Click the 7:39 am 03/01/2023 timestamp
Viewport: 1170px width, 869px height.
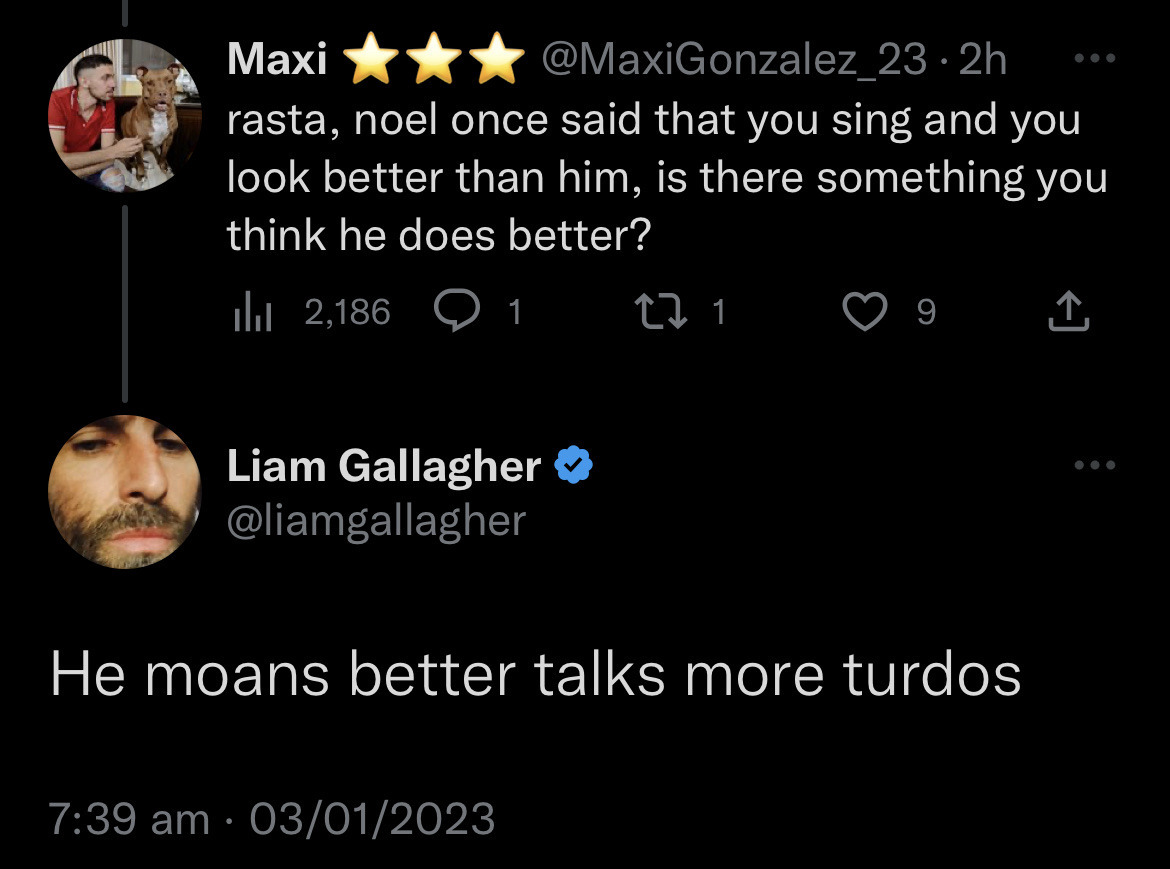point(272,818)
